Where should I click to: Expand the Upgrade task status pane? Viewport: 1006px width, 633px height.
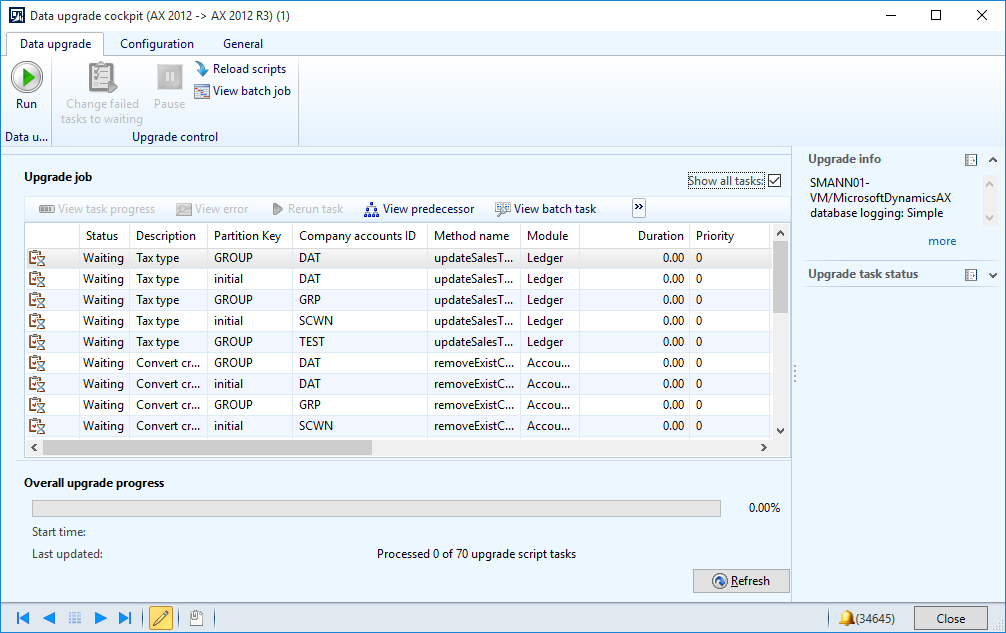[x=993, y=275]
